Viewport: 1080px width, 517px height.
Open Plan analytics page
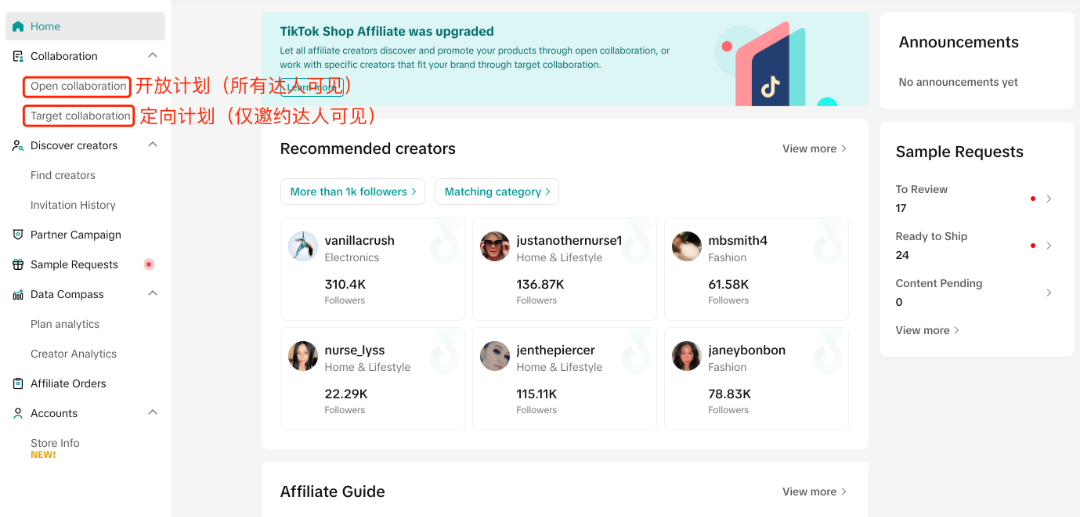tap(65, 324)
